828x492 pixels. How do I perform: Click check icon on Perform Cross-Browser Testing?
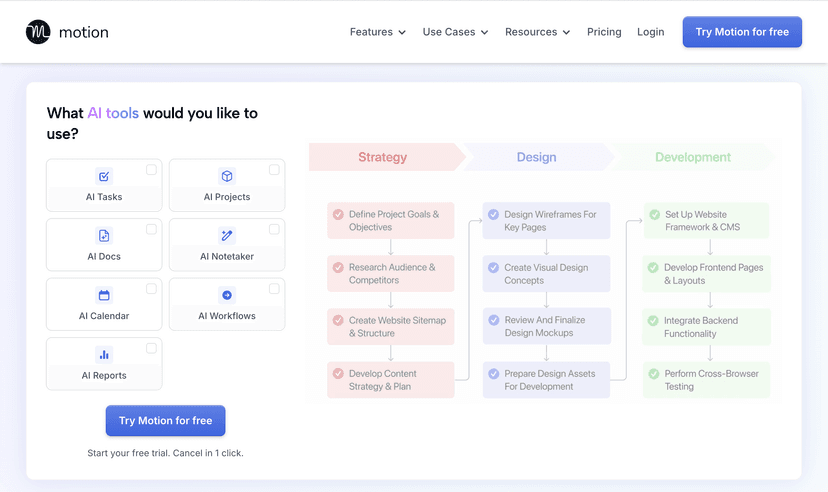click(x=654, y=374)
